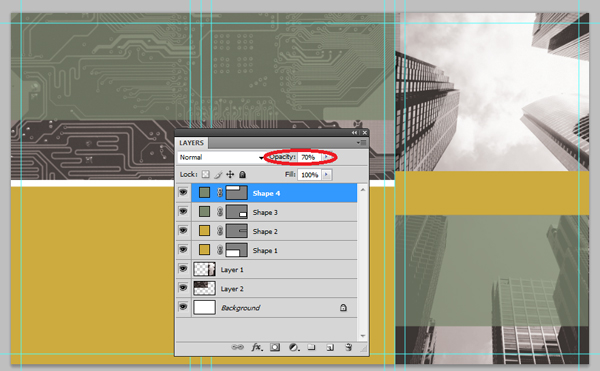Viewport: 600px width, 371px height.
Task: Click the Shape 4 layer name
Action: point(266,193)
